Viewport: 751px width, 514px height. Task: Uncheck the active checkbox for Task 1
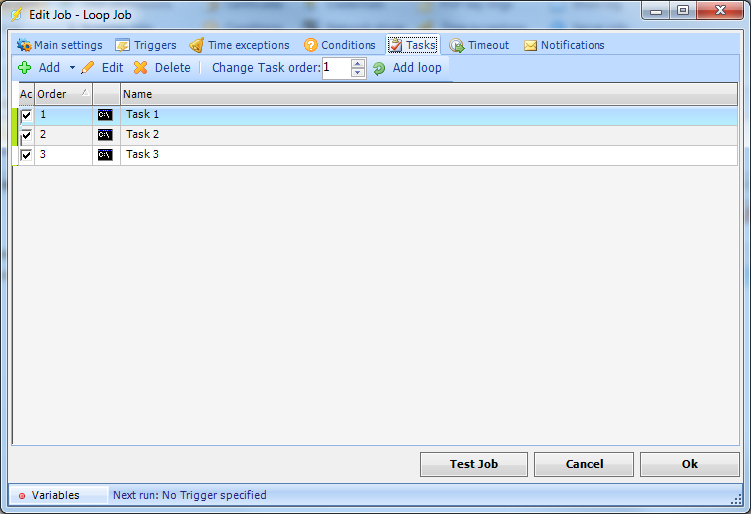click(27, 115)
